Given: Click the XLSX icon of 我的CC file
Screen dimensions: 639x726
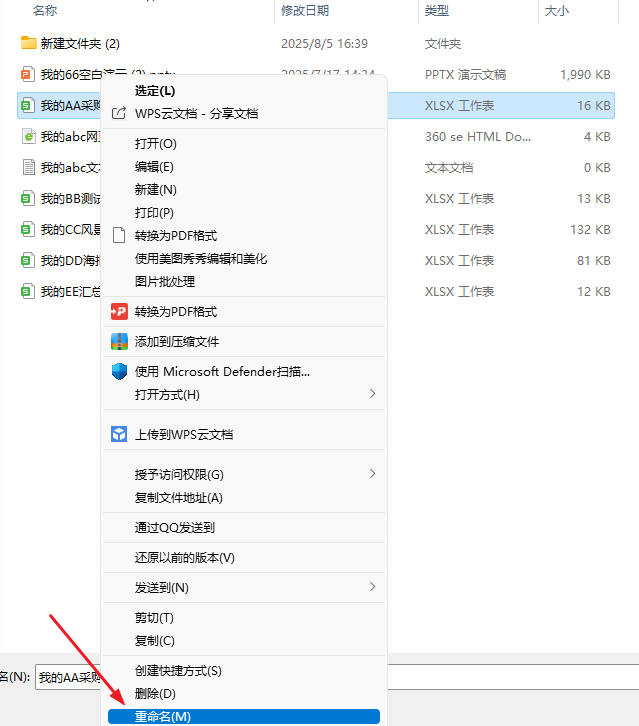Looking at the screenshot, I should pos(28,229).
